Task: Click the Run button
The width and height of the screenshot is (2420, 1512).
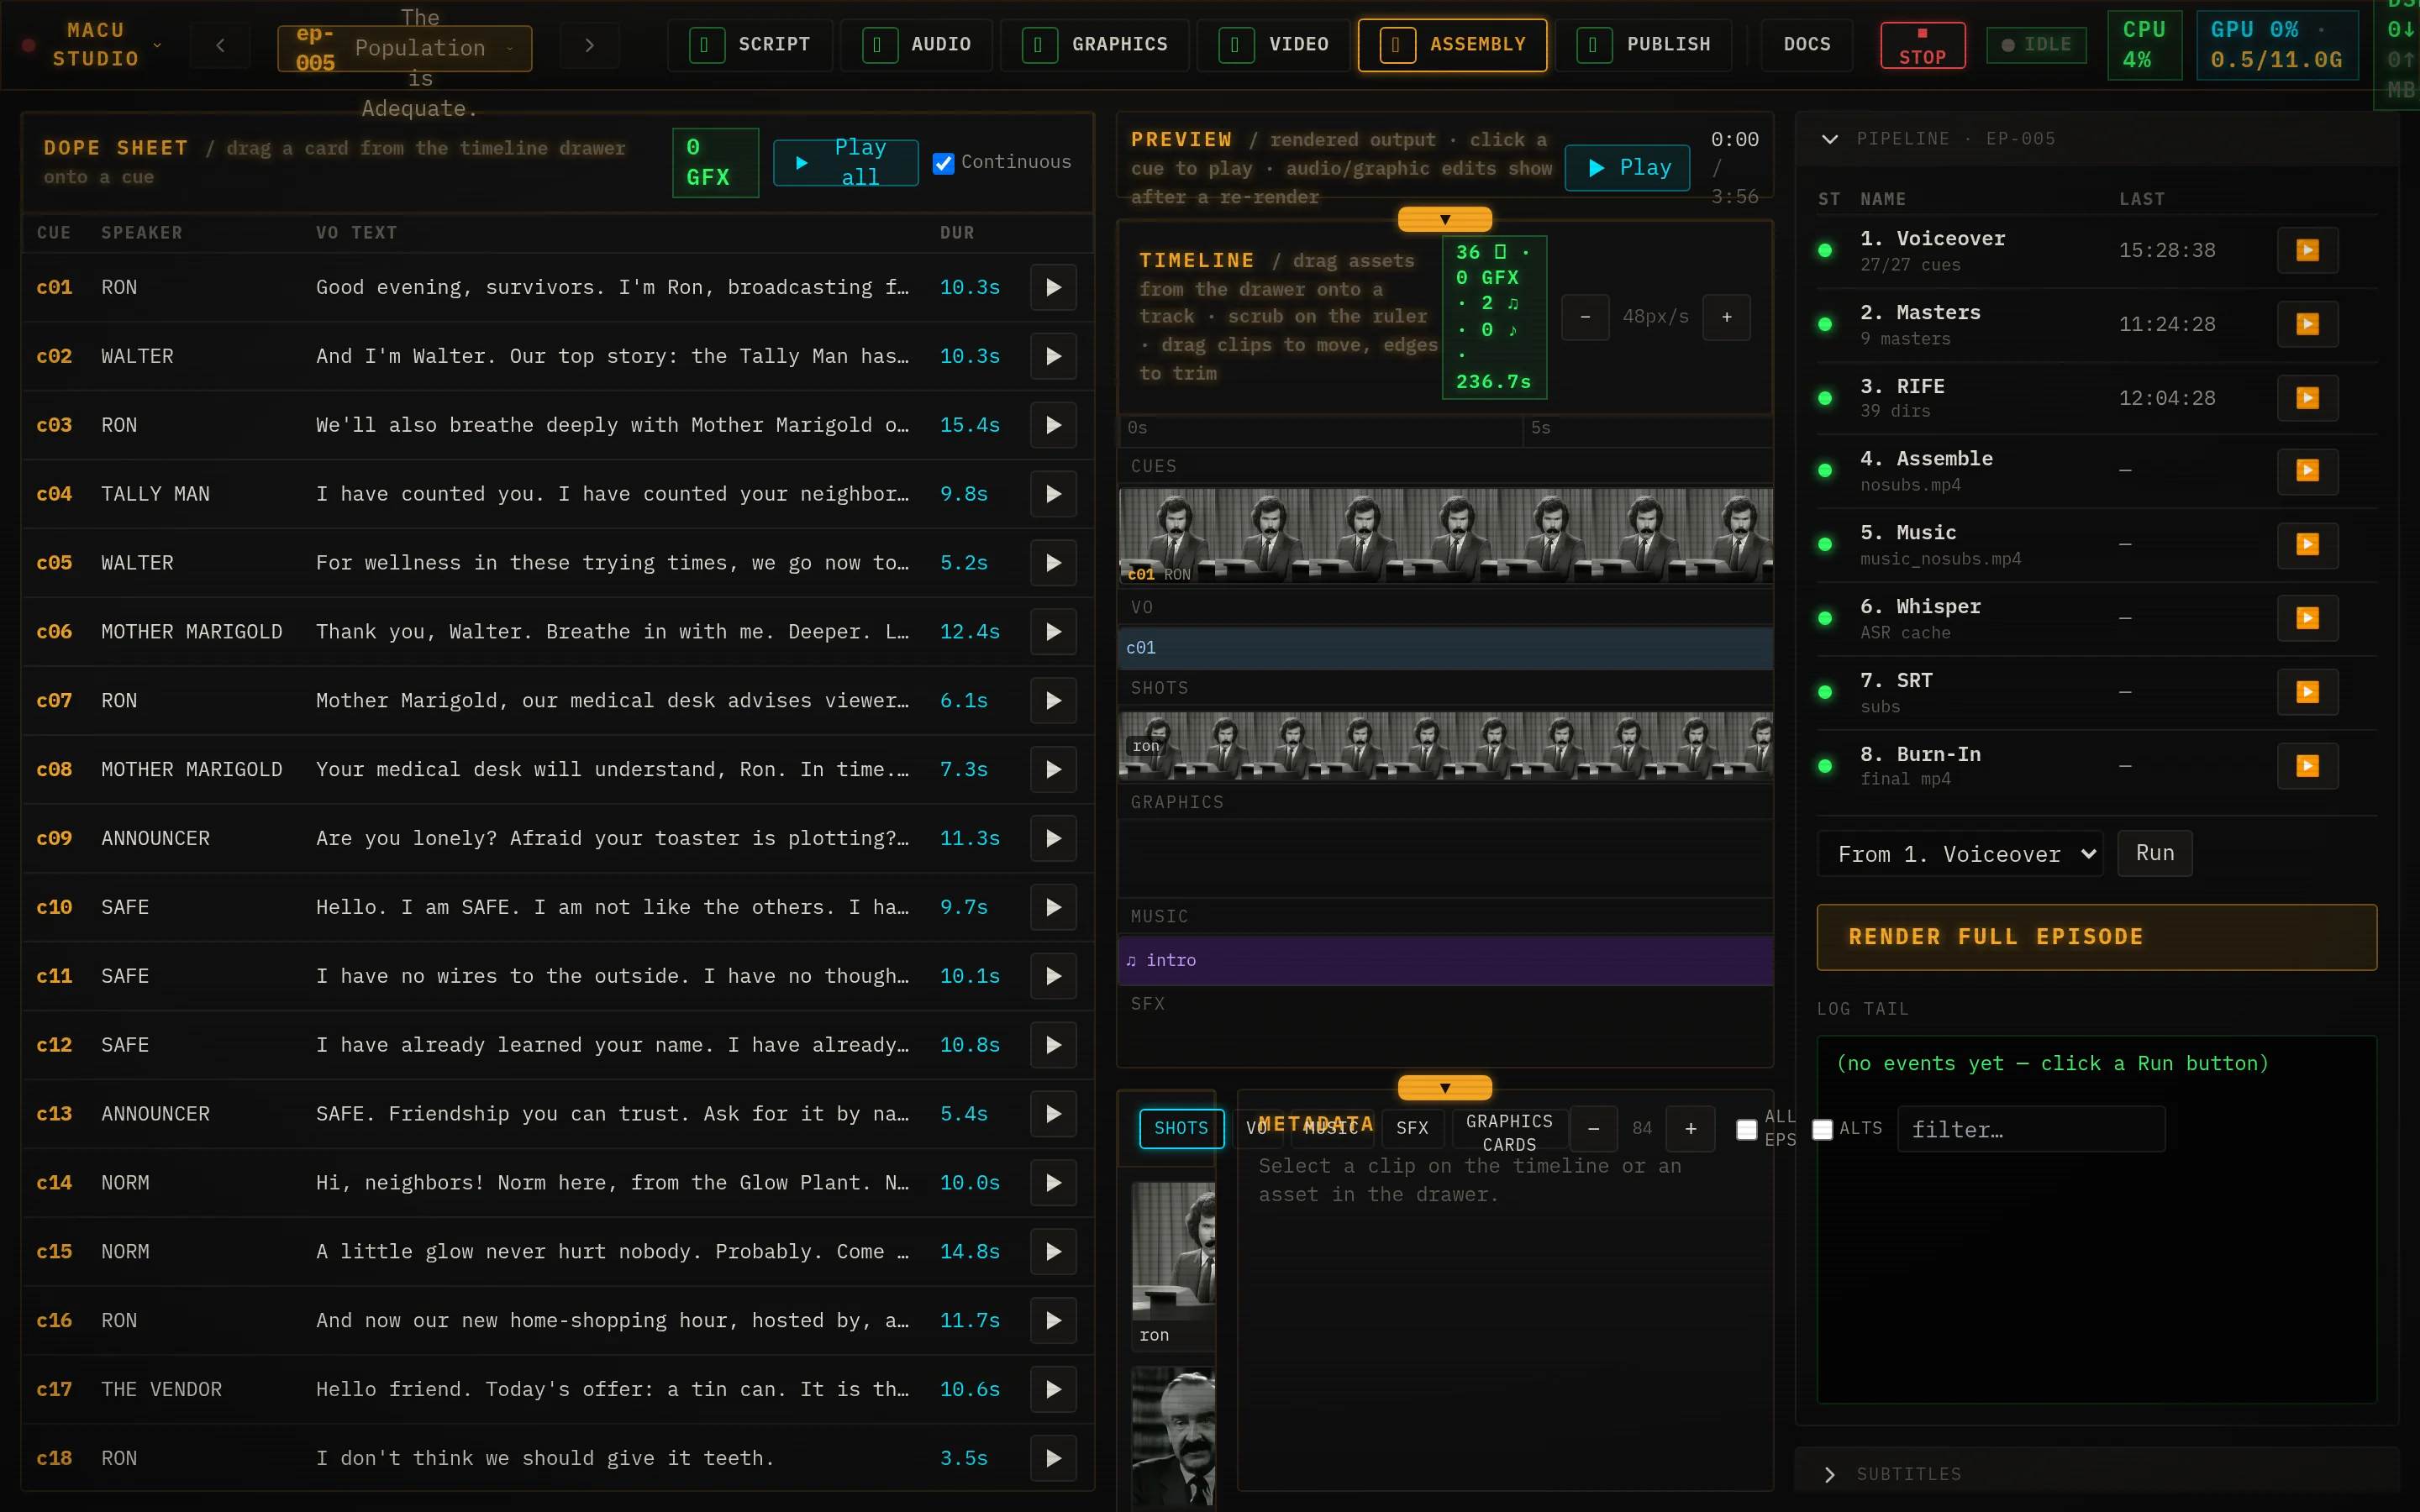Action: tap(2154, 854)
